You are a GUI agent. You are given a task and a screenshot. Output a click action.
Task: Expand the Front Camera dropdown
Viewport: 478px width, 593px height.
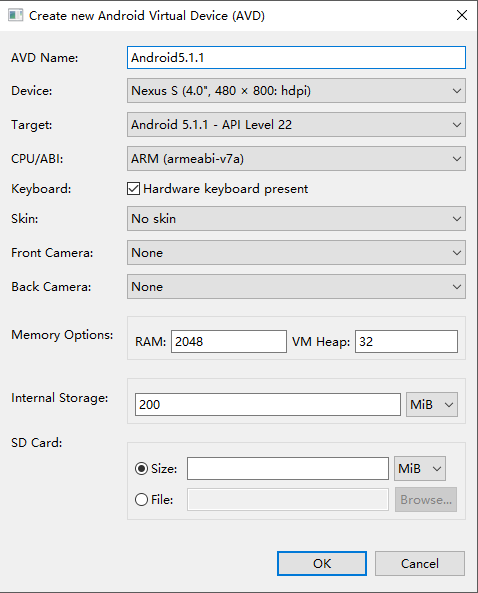coord(296,253)
